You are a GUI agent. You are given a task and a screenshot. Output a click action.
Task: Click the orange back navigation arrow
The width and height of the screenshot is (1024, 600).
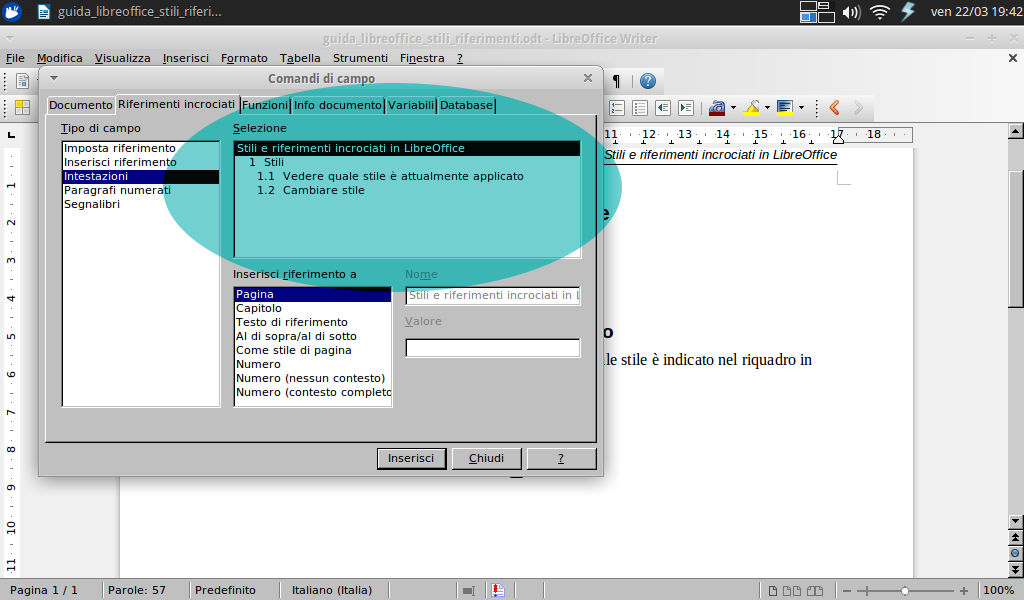tap(835, 108)
